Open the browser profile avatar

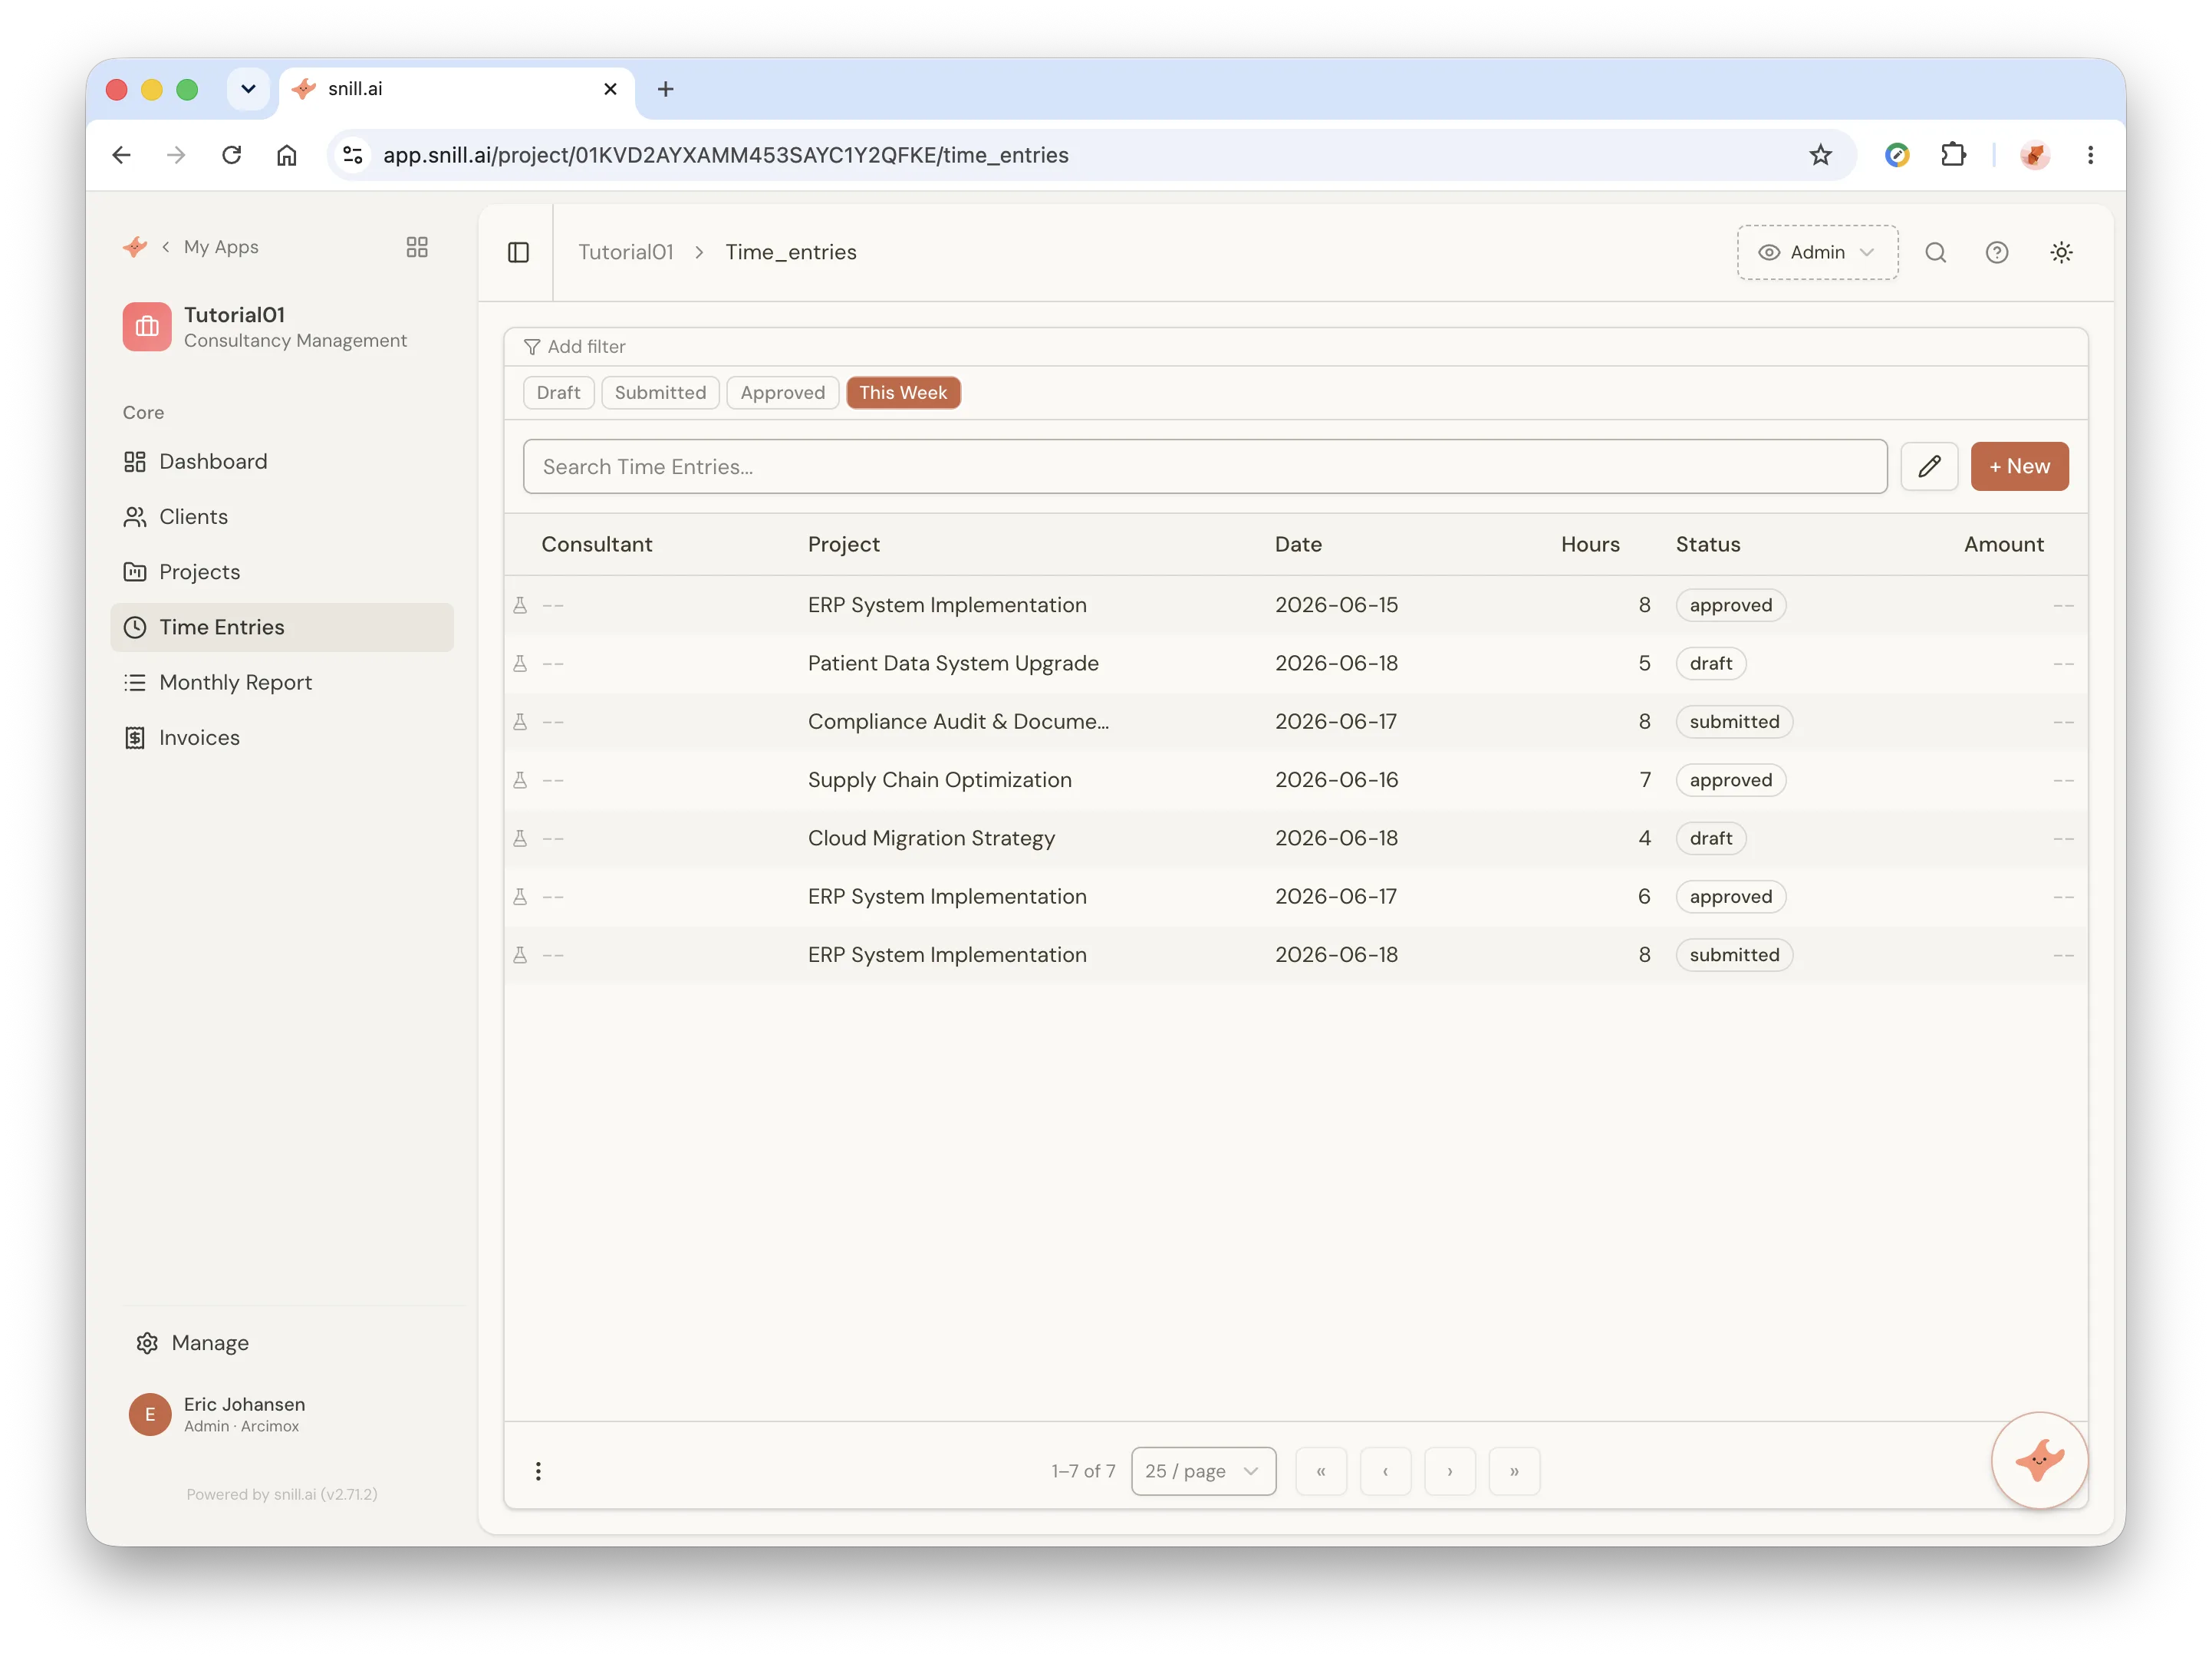(x=2034, y=155)
